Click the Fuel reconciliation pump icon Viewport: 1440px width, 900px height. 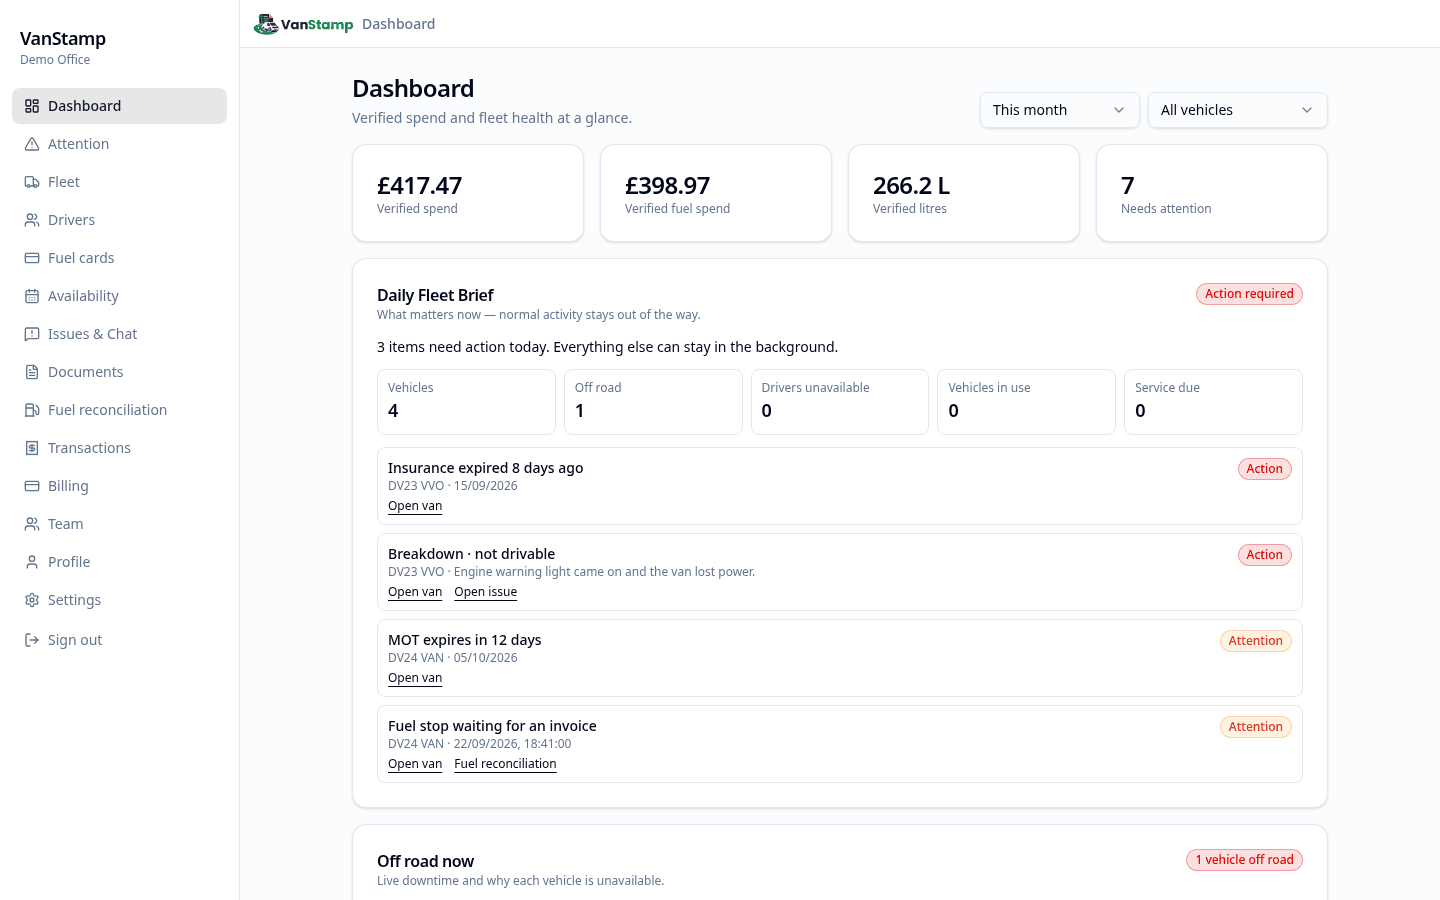(x=32, y=410)
